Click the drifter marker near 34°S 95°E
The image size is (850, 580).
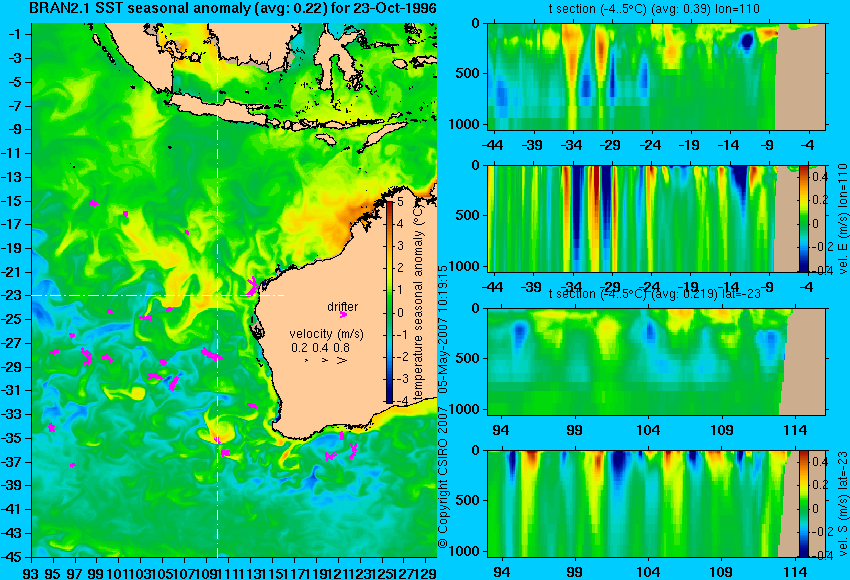pyautogui.click(x=51, y=428)
